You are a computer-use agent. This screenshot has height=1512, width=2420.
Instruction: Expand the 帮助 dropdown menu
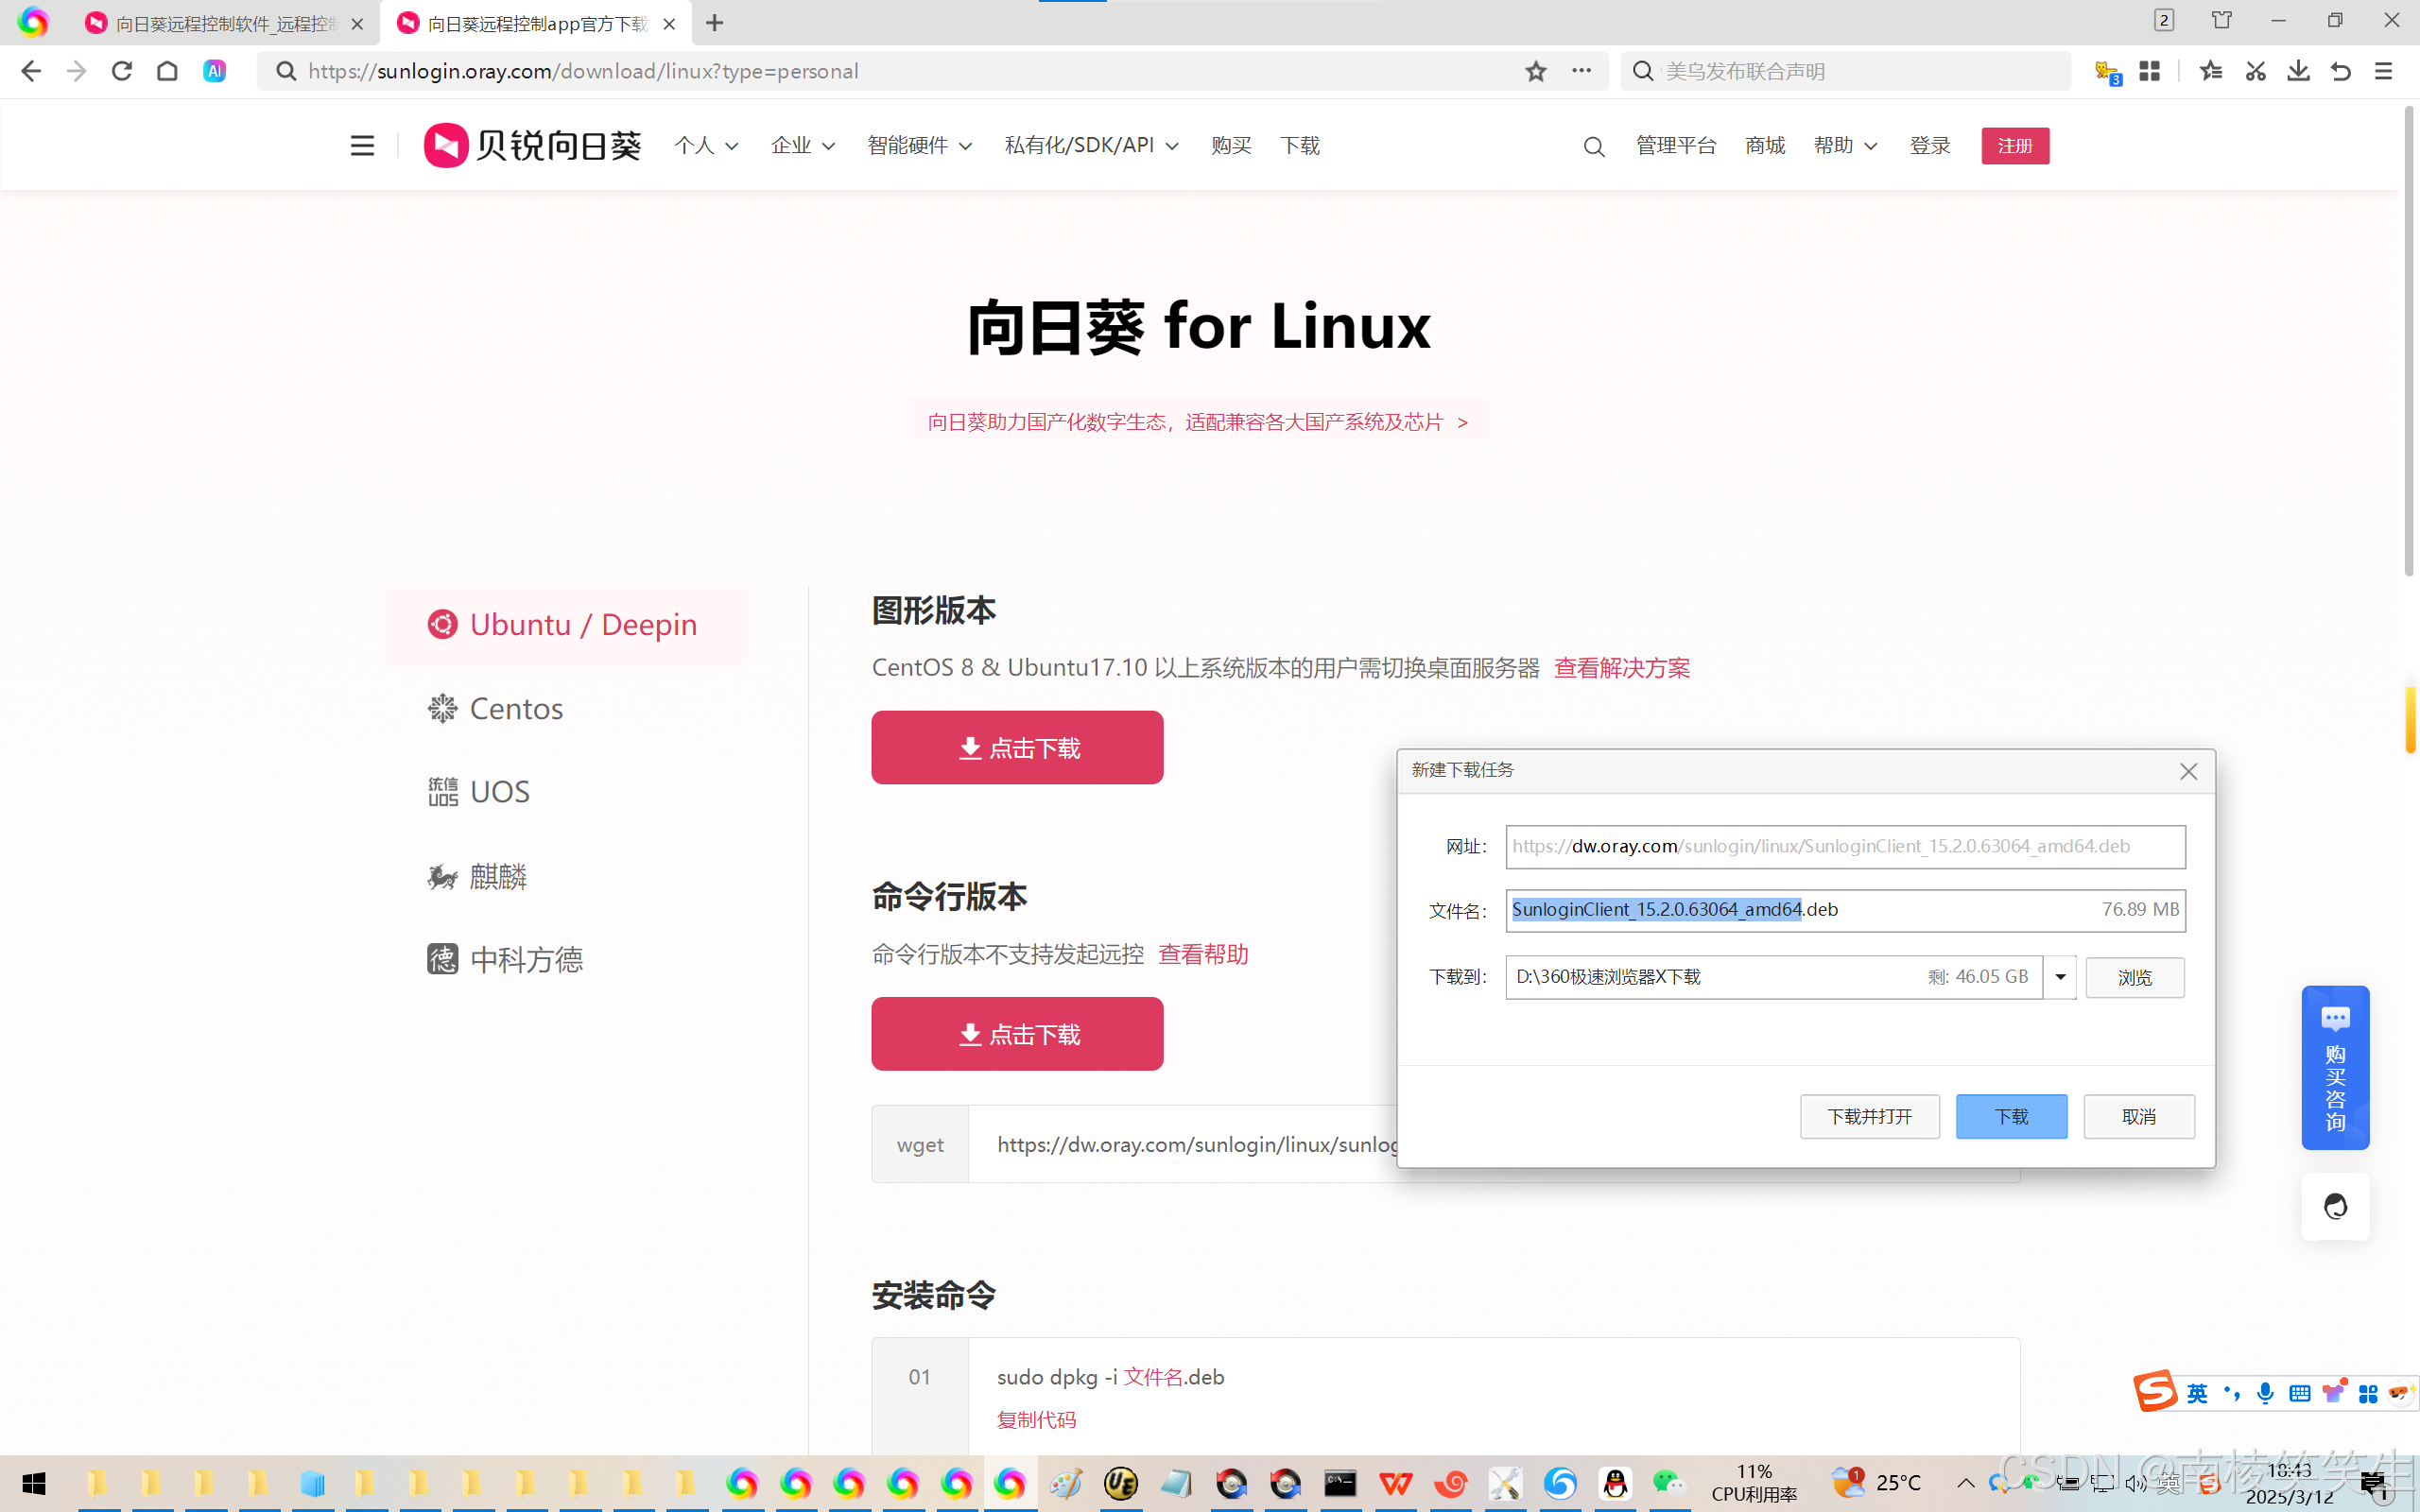point(1845,146)
